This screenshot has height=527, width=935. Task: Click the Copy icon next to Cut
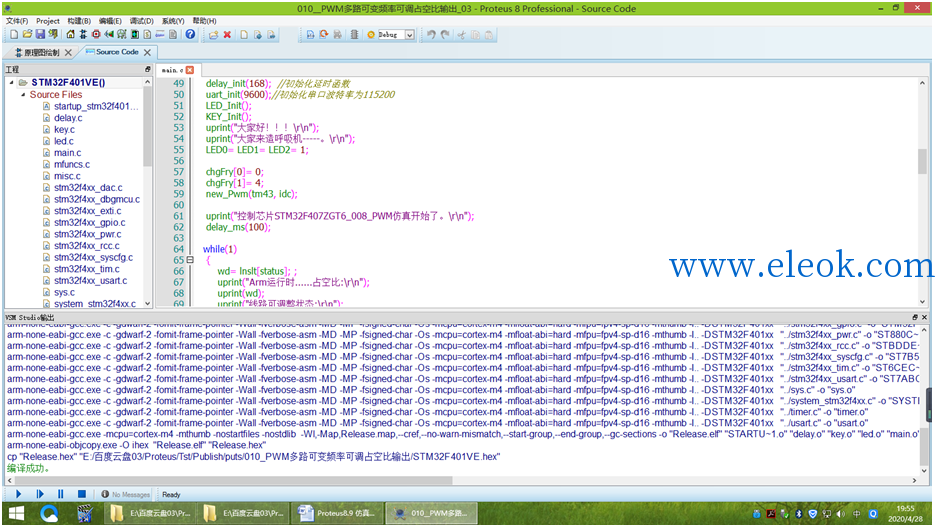[475, 35]
